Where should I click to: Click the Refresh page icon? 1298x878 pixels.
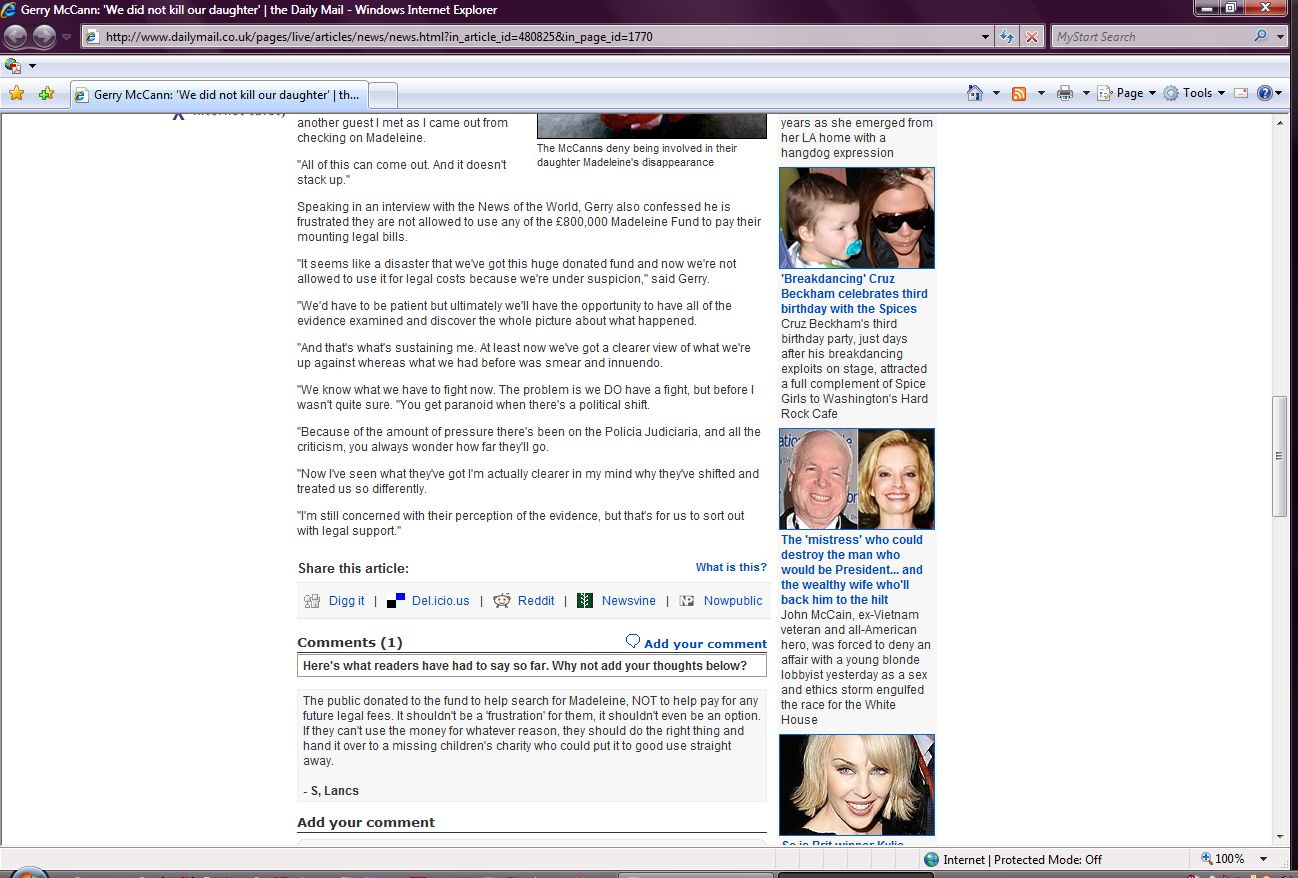tap(1008, 37)
